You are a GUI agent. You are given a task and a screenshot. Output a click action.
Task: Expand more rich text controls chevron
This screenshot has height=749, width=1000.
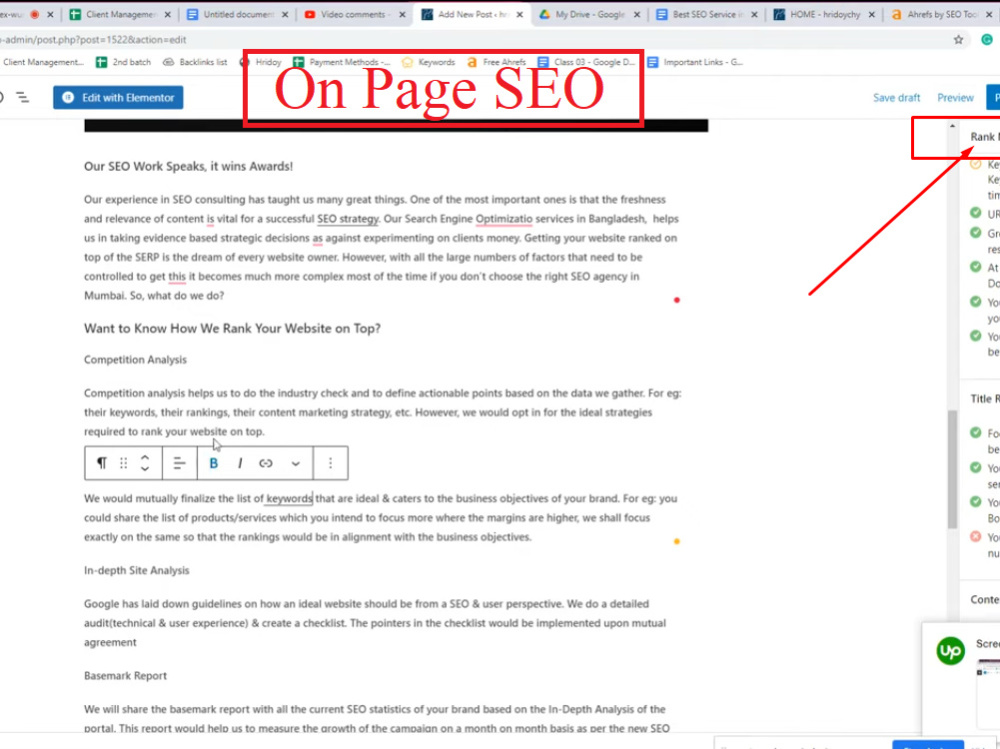coord(295,464)
